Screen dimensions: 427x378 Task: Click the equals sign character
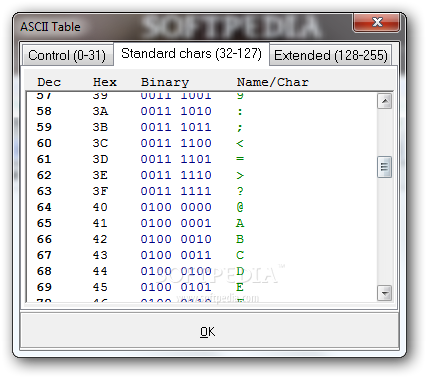pyautogui.click(x=240, y=159)
